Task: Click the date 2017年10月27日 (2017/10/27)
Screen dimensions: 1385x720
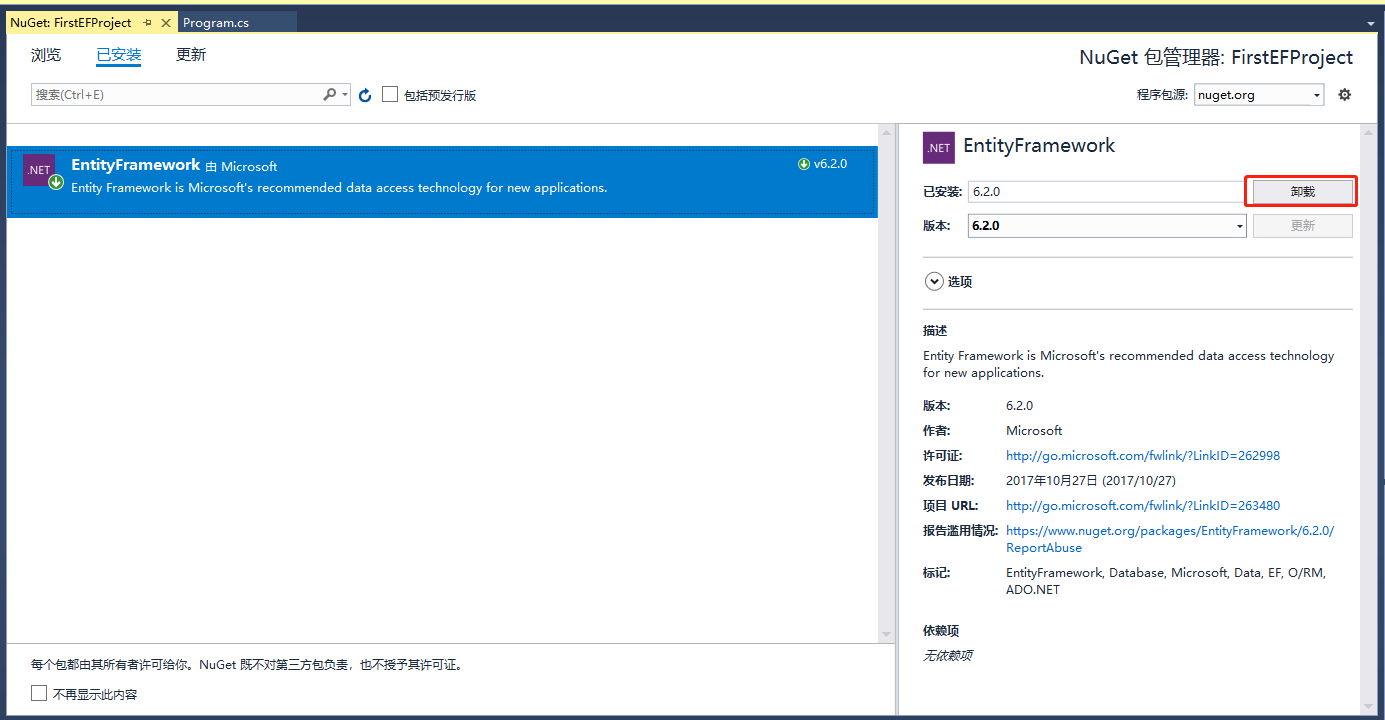Action: point(1091,481)
